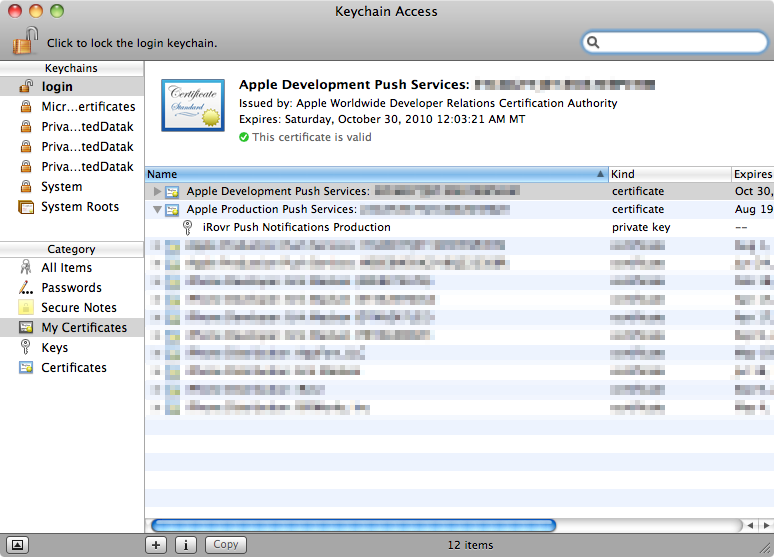The image size is (774, 557).
Task: Show Secure Notes category
Action: (x=72, y=308)
